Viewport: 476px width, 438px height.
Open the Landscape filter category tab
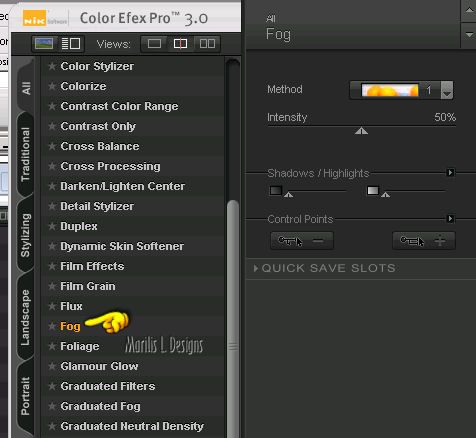25,317
